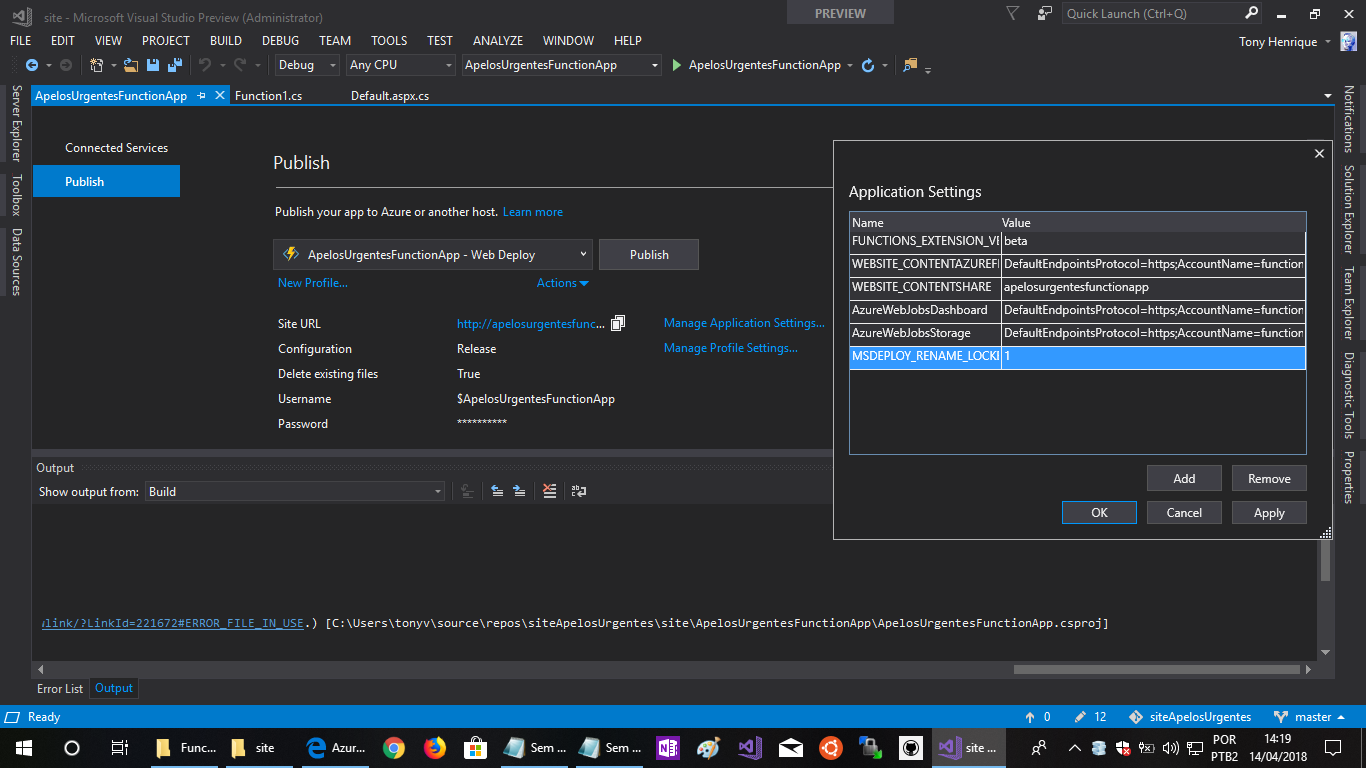Open feedback icon in the title bar
1366x768 pixels.
[x=1045, y=13]
